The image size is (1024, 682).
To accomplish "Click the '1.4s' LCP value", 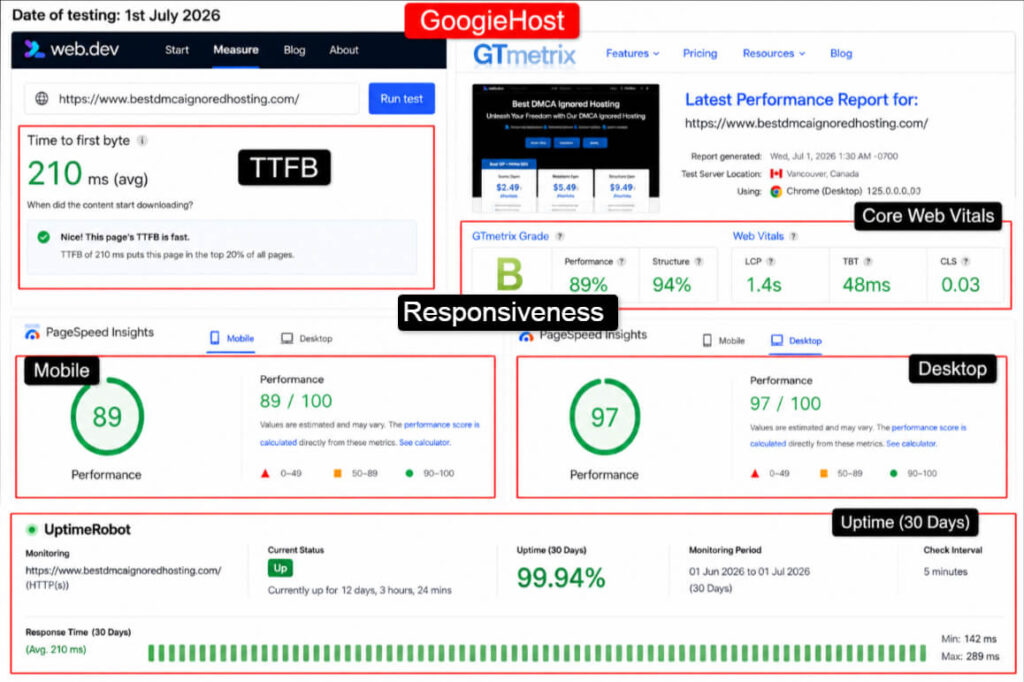I will (763, 285).
